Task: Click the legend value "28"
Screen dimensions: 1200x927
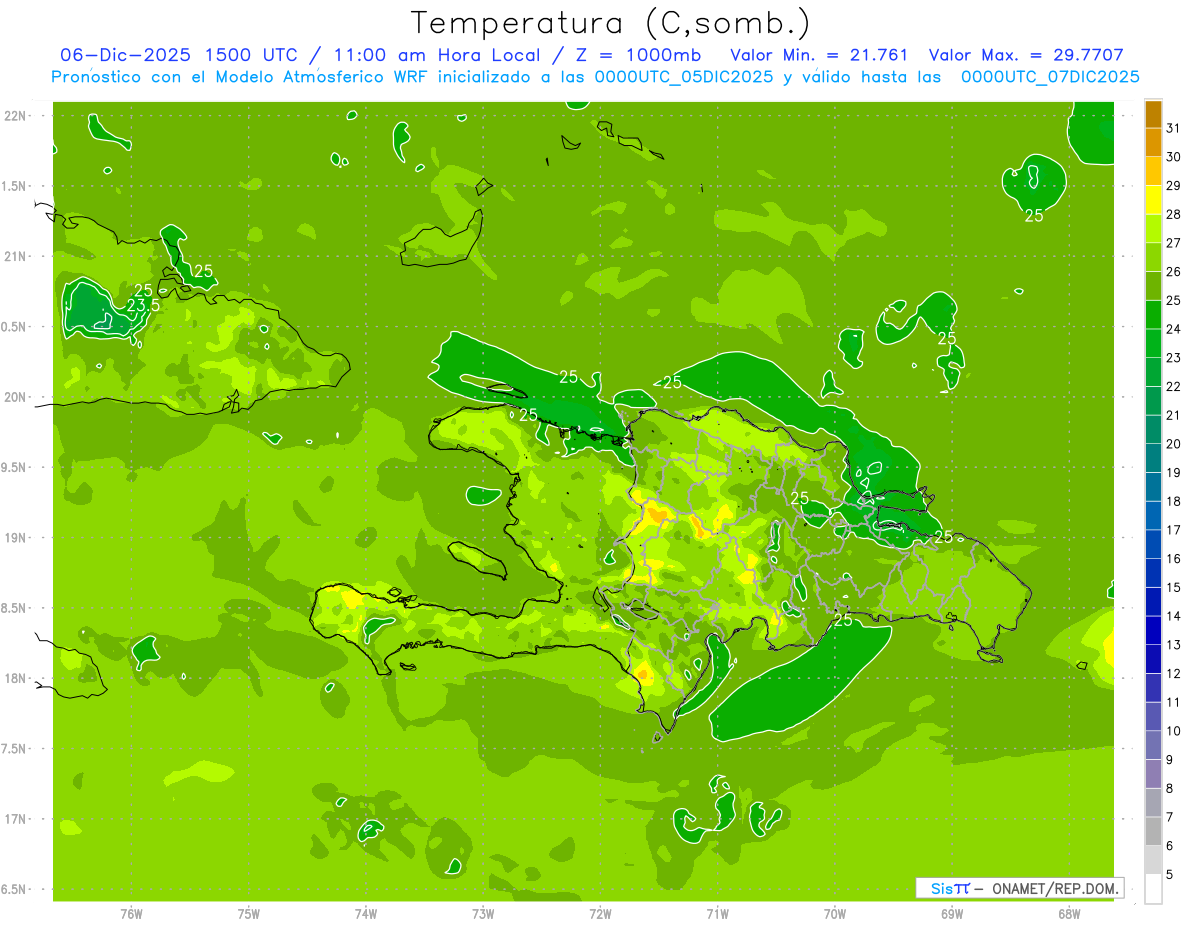Action: [1174, 214]
